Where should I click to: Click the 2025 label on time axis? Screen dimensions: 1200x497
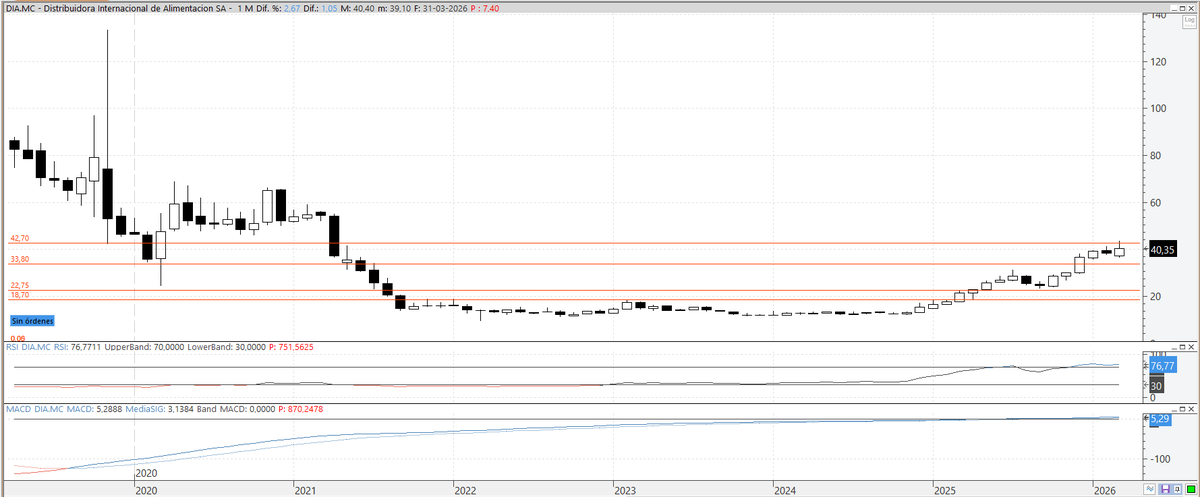[x=945, y=490]
